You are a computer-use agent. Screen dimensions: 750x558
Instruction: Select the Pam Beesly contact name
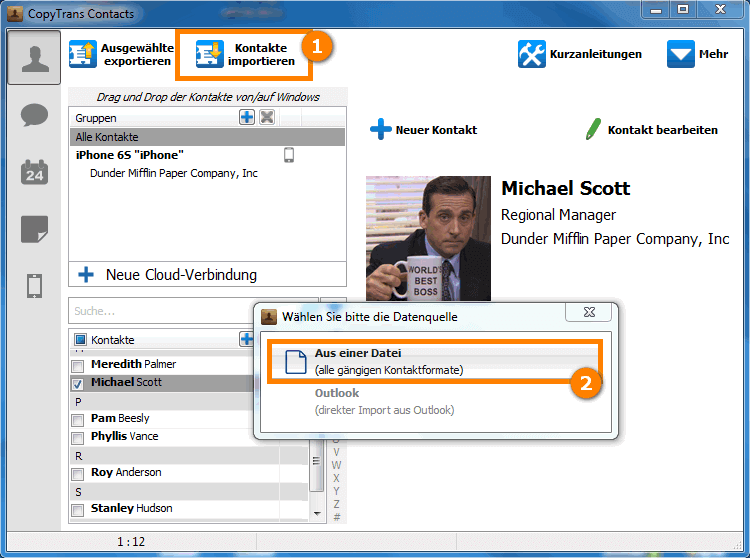click(120, 418)
